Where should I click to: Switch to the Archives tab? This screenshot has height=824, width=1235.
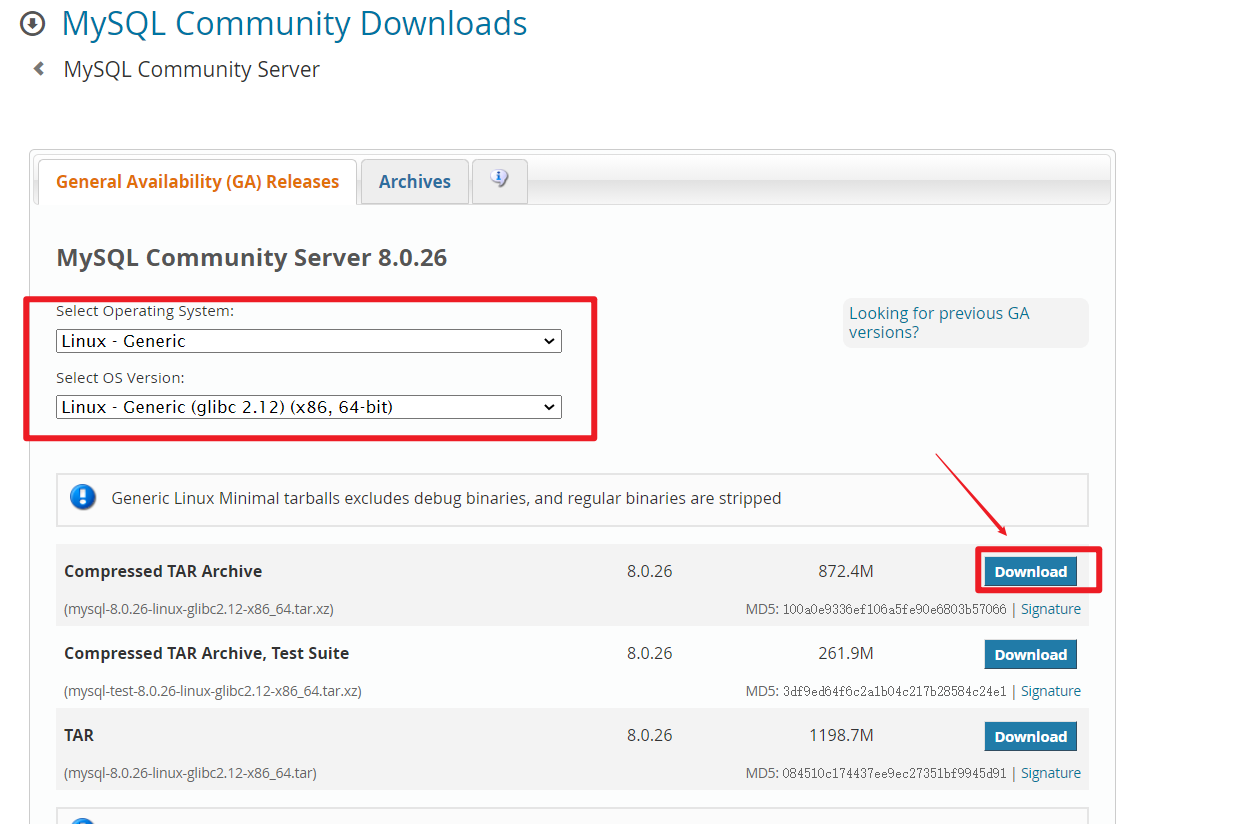tap(415, 182)
